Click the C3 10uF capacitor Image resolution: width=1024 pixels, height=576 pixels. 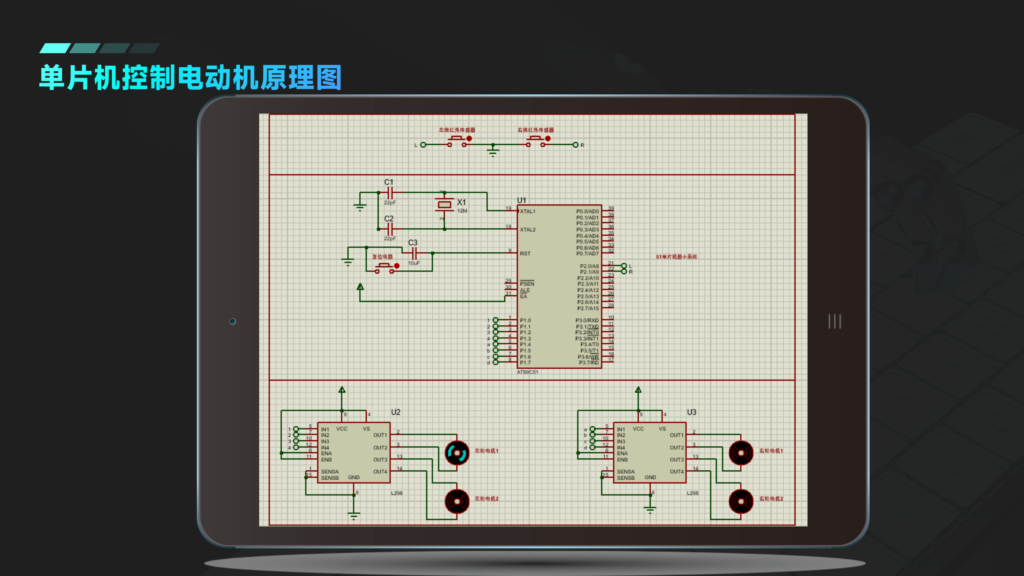tap(412, 252)
